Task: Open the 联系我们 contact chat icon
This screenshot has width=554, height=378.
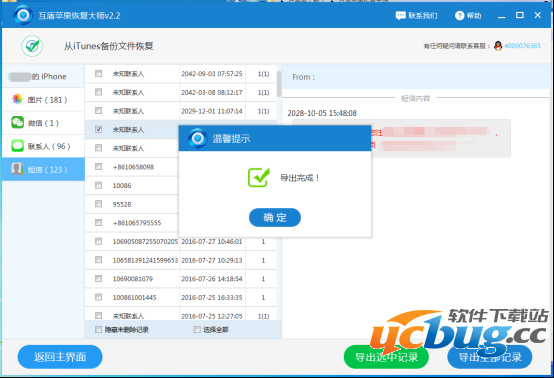Action: 400,16
